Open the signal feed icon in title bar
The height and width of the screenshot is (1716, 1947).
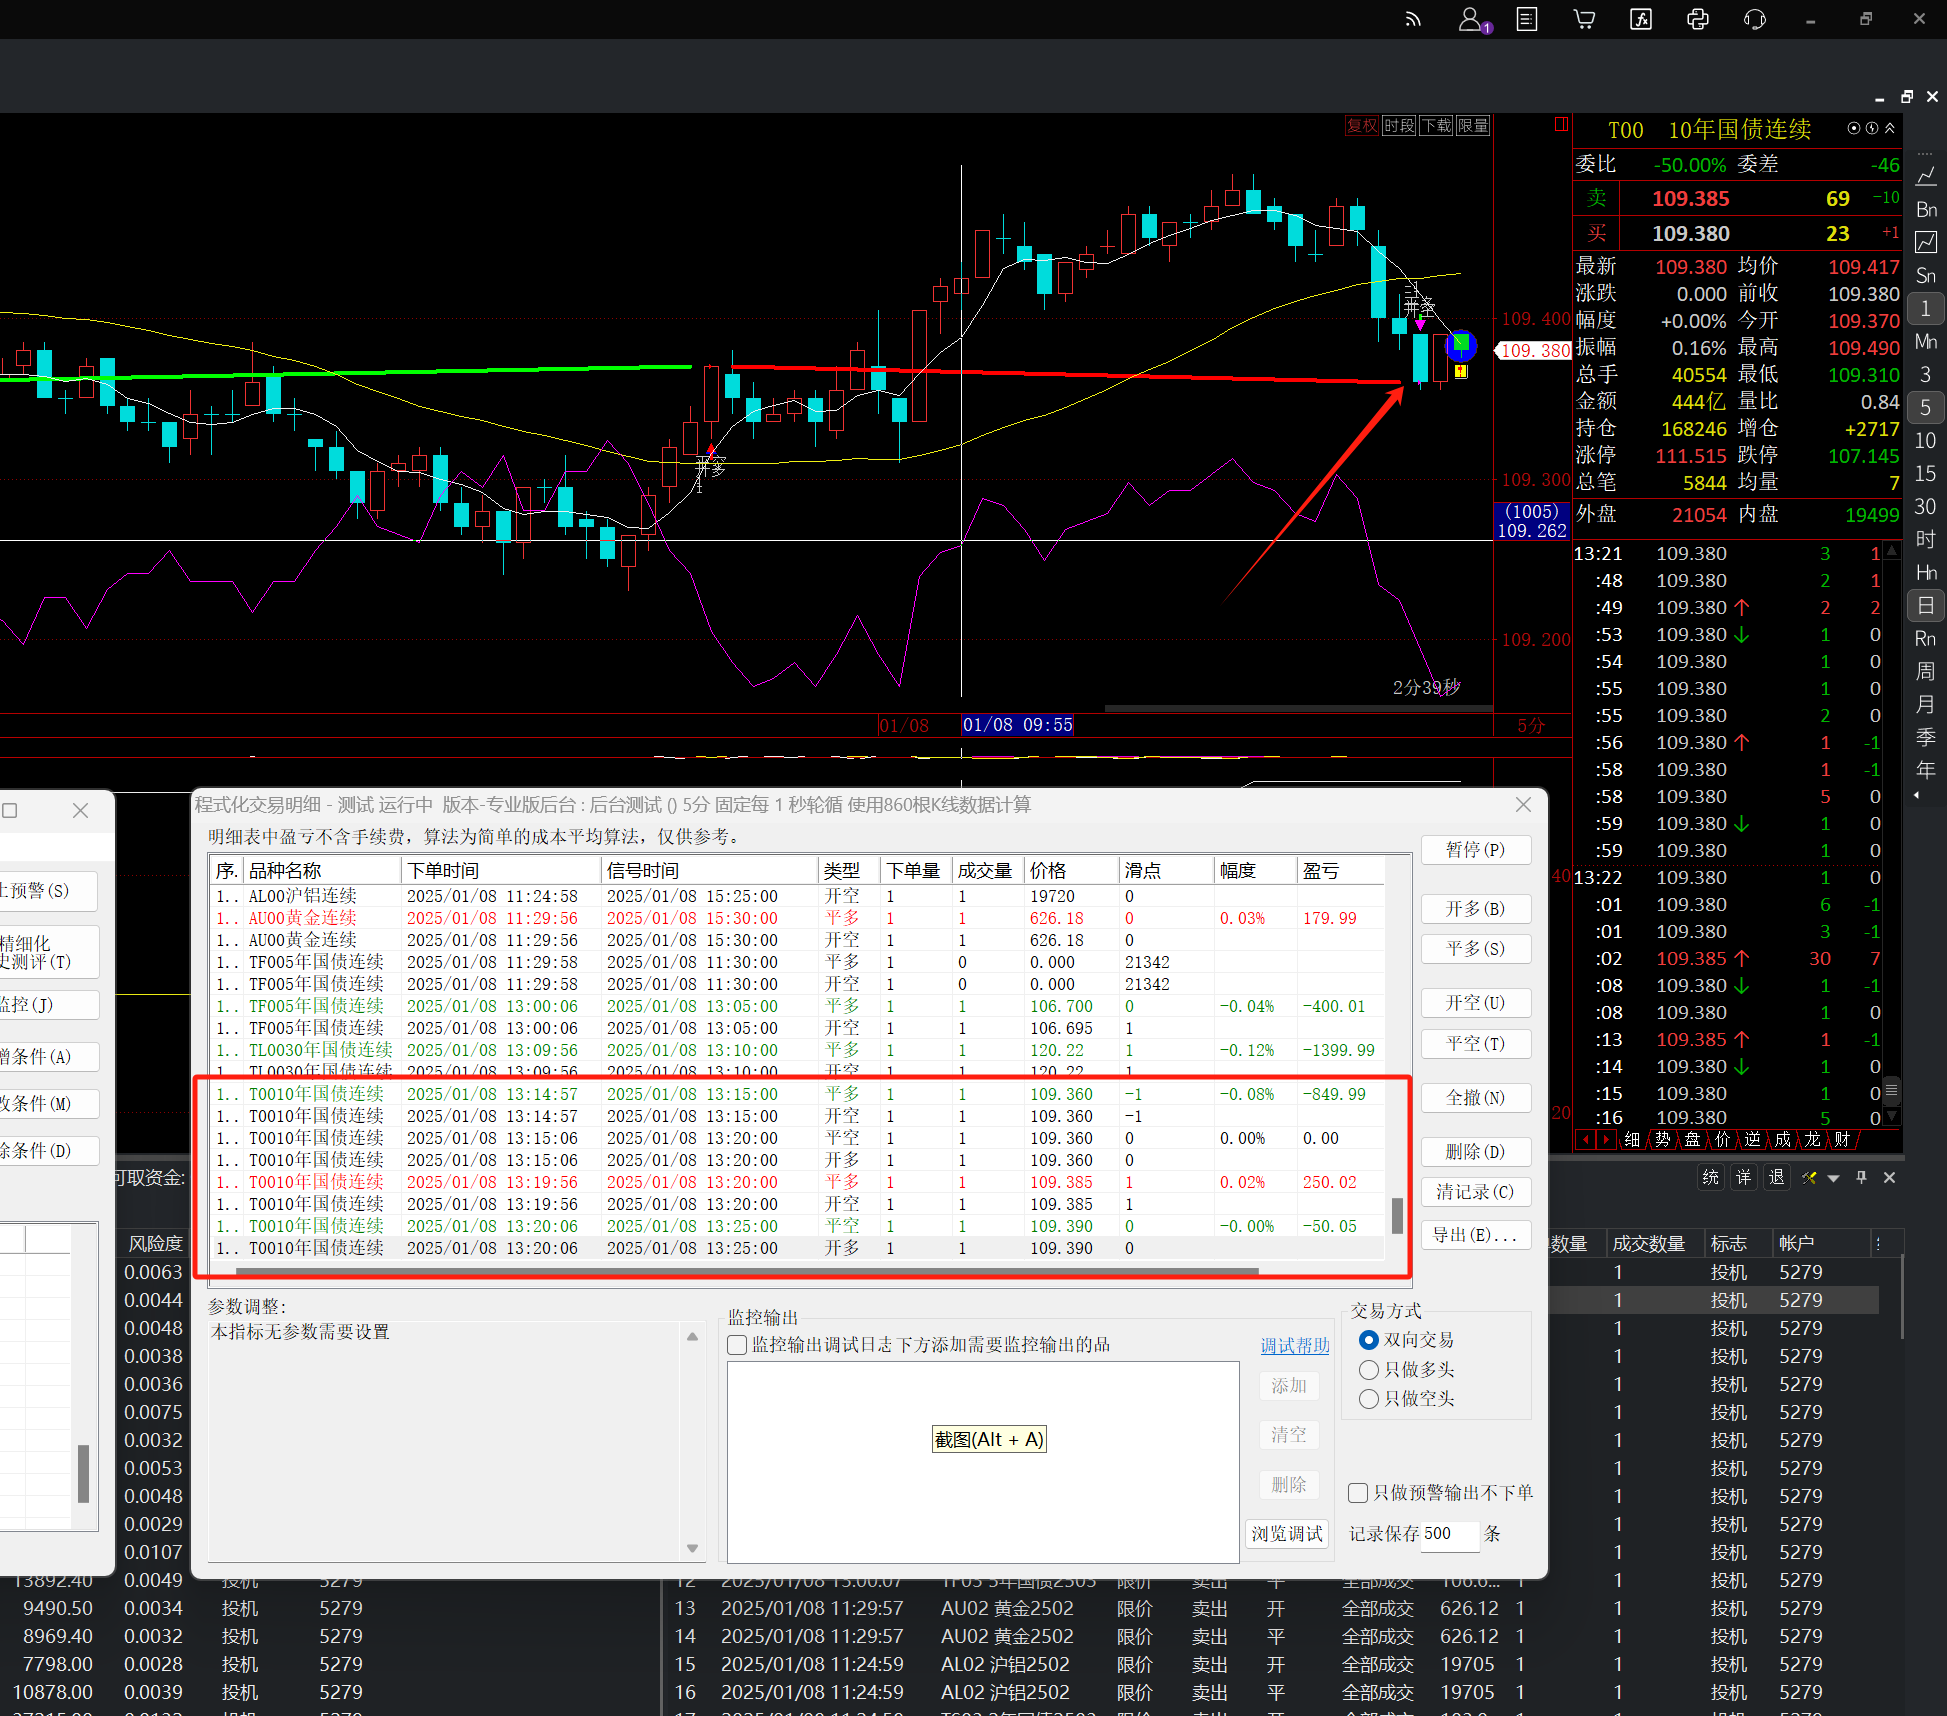(x=1413, y=19)
